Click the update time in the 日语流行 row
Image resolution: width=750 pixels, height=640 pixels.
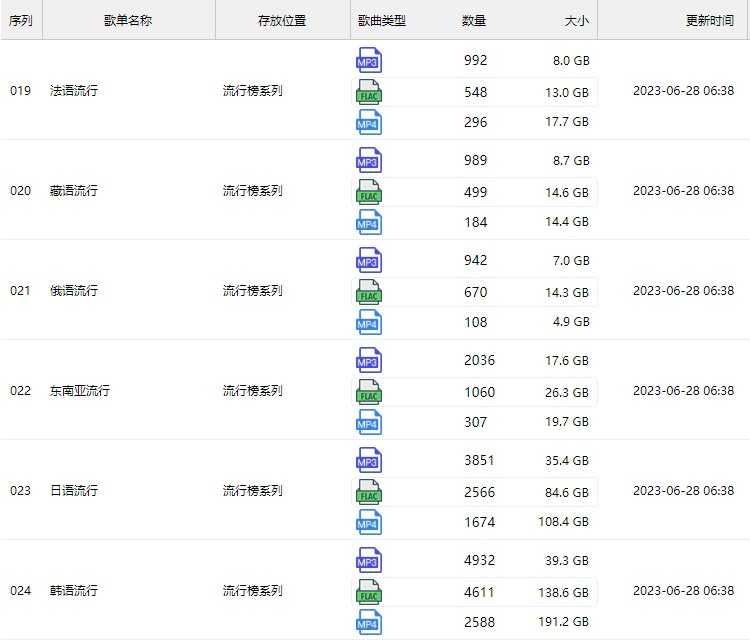coord(684,490)
